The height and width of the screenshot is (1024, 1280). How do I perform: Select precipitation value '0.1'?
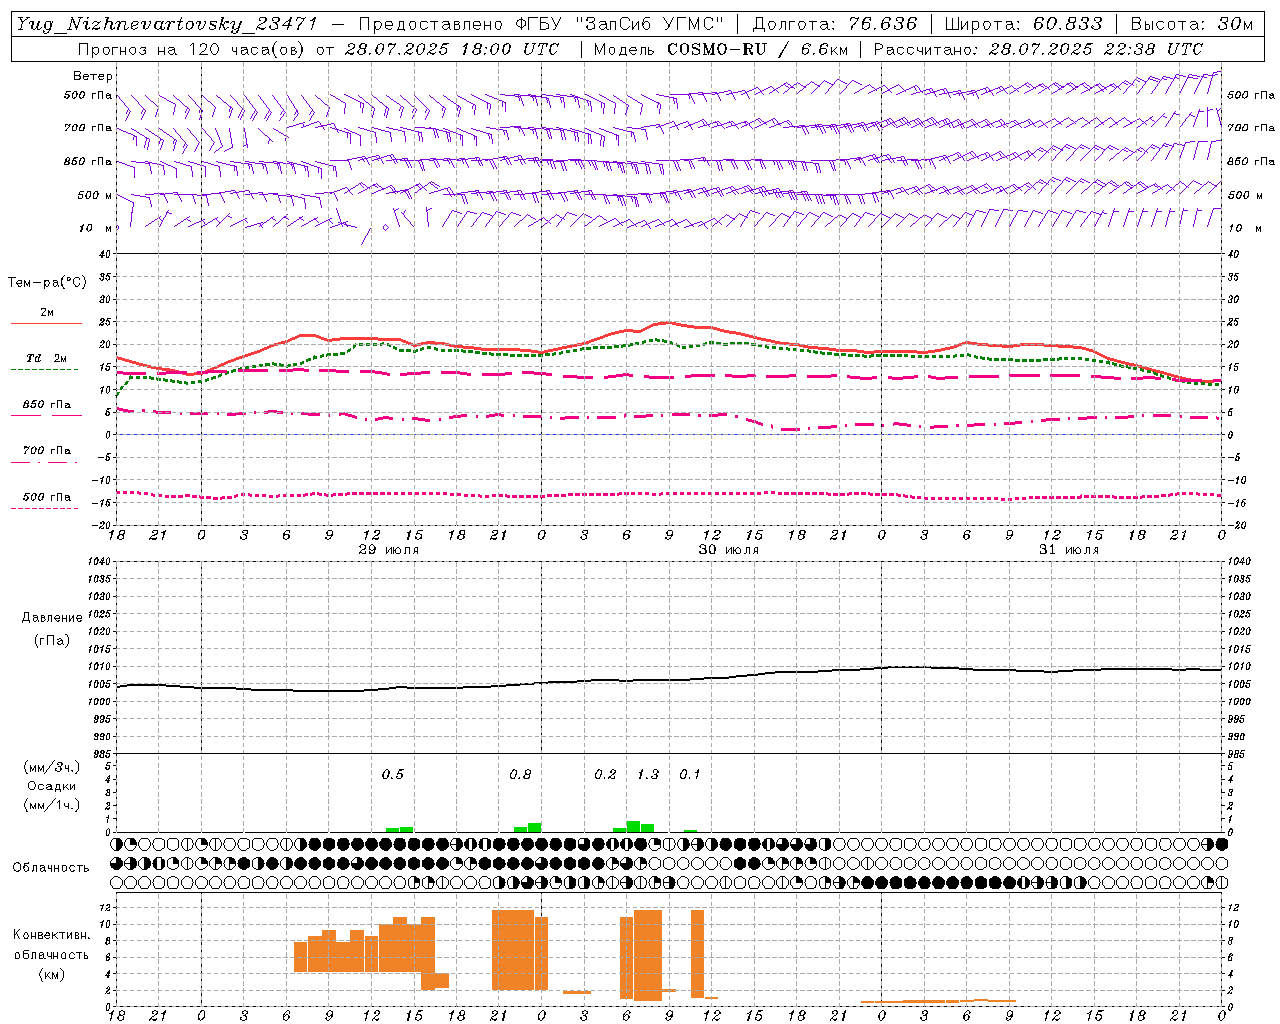[x=690, y=774]
